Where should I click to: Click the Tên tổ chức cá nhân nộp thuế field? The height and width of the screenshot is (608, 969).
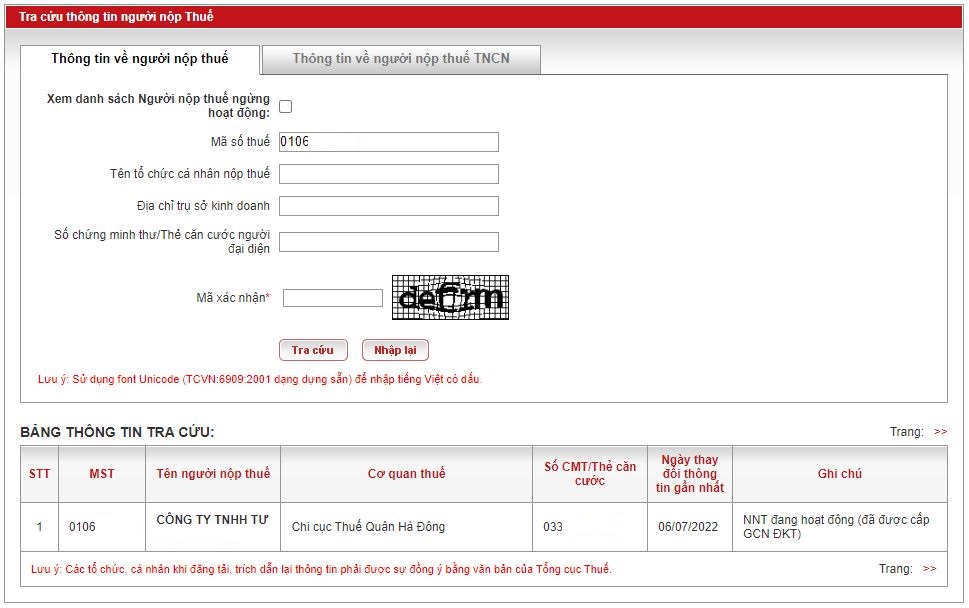coord(388,174)
